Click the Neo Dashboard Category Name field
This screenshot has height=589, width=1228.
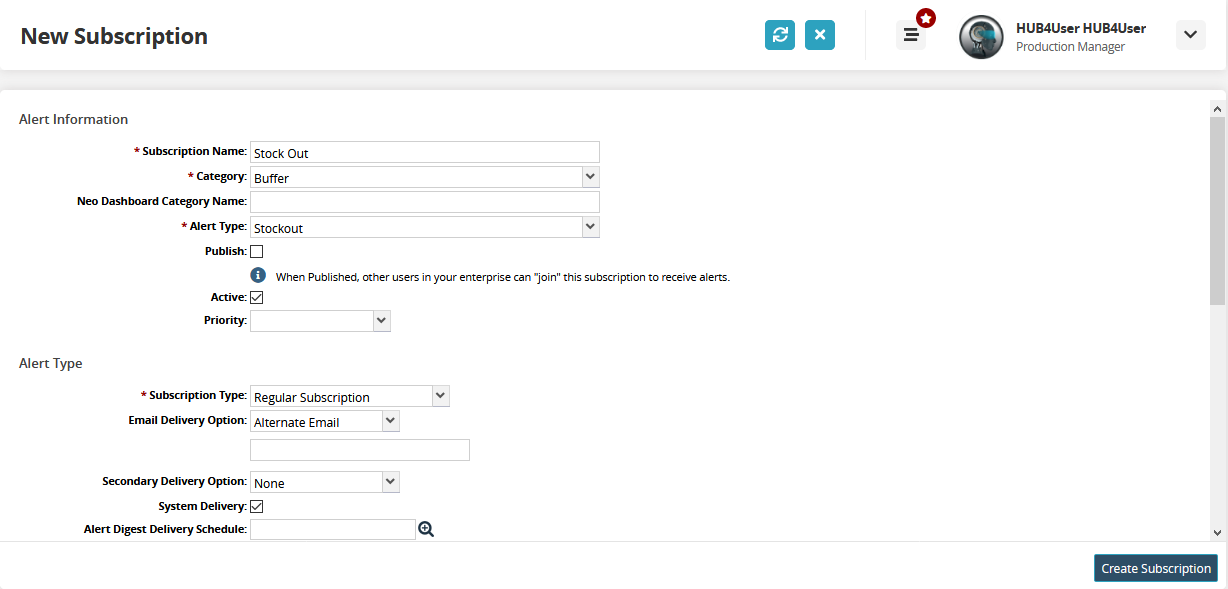pos(424,202)
